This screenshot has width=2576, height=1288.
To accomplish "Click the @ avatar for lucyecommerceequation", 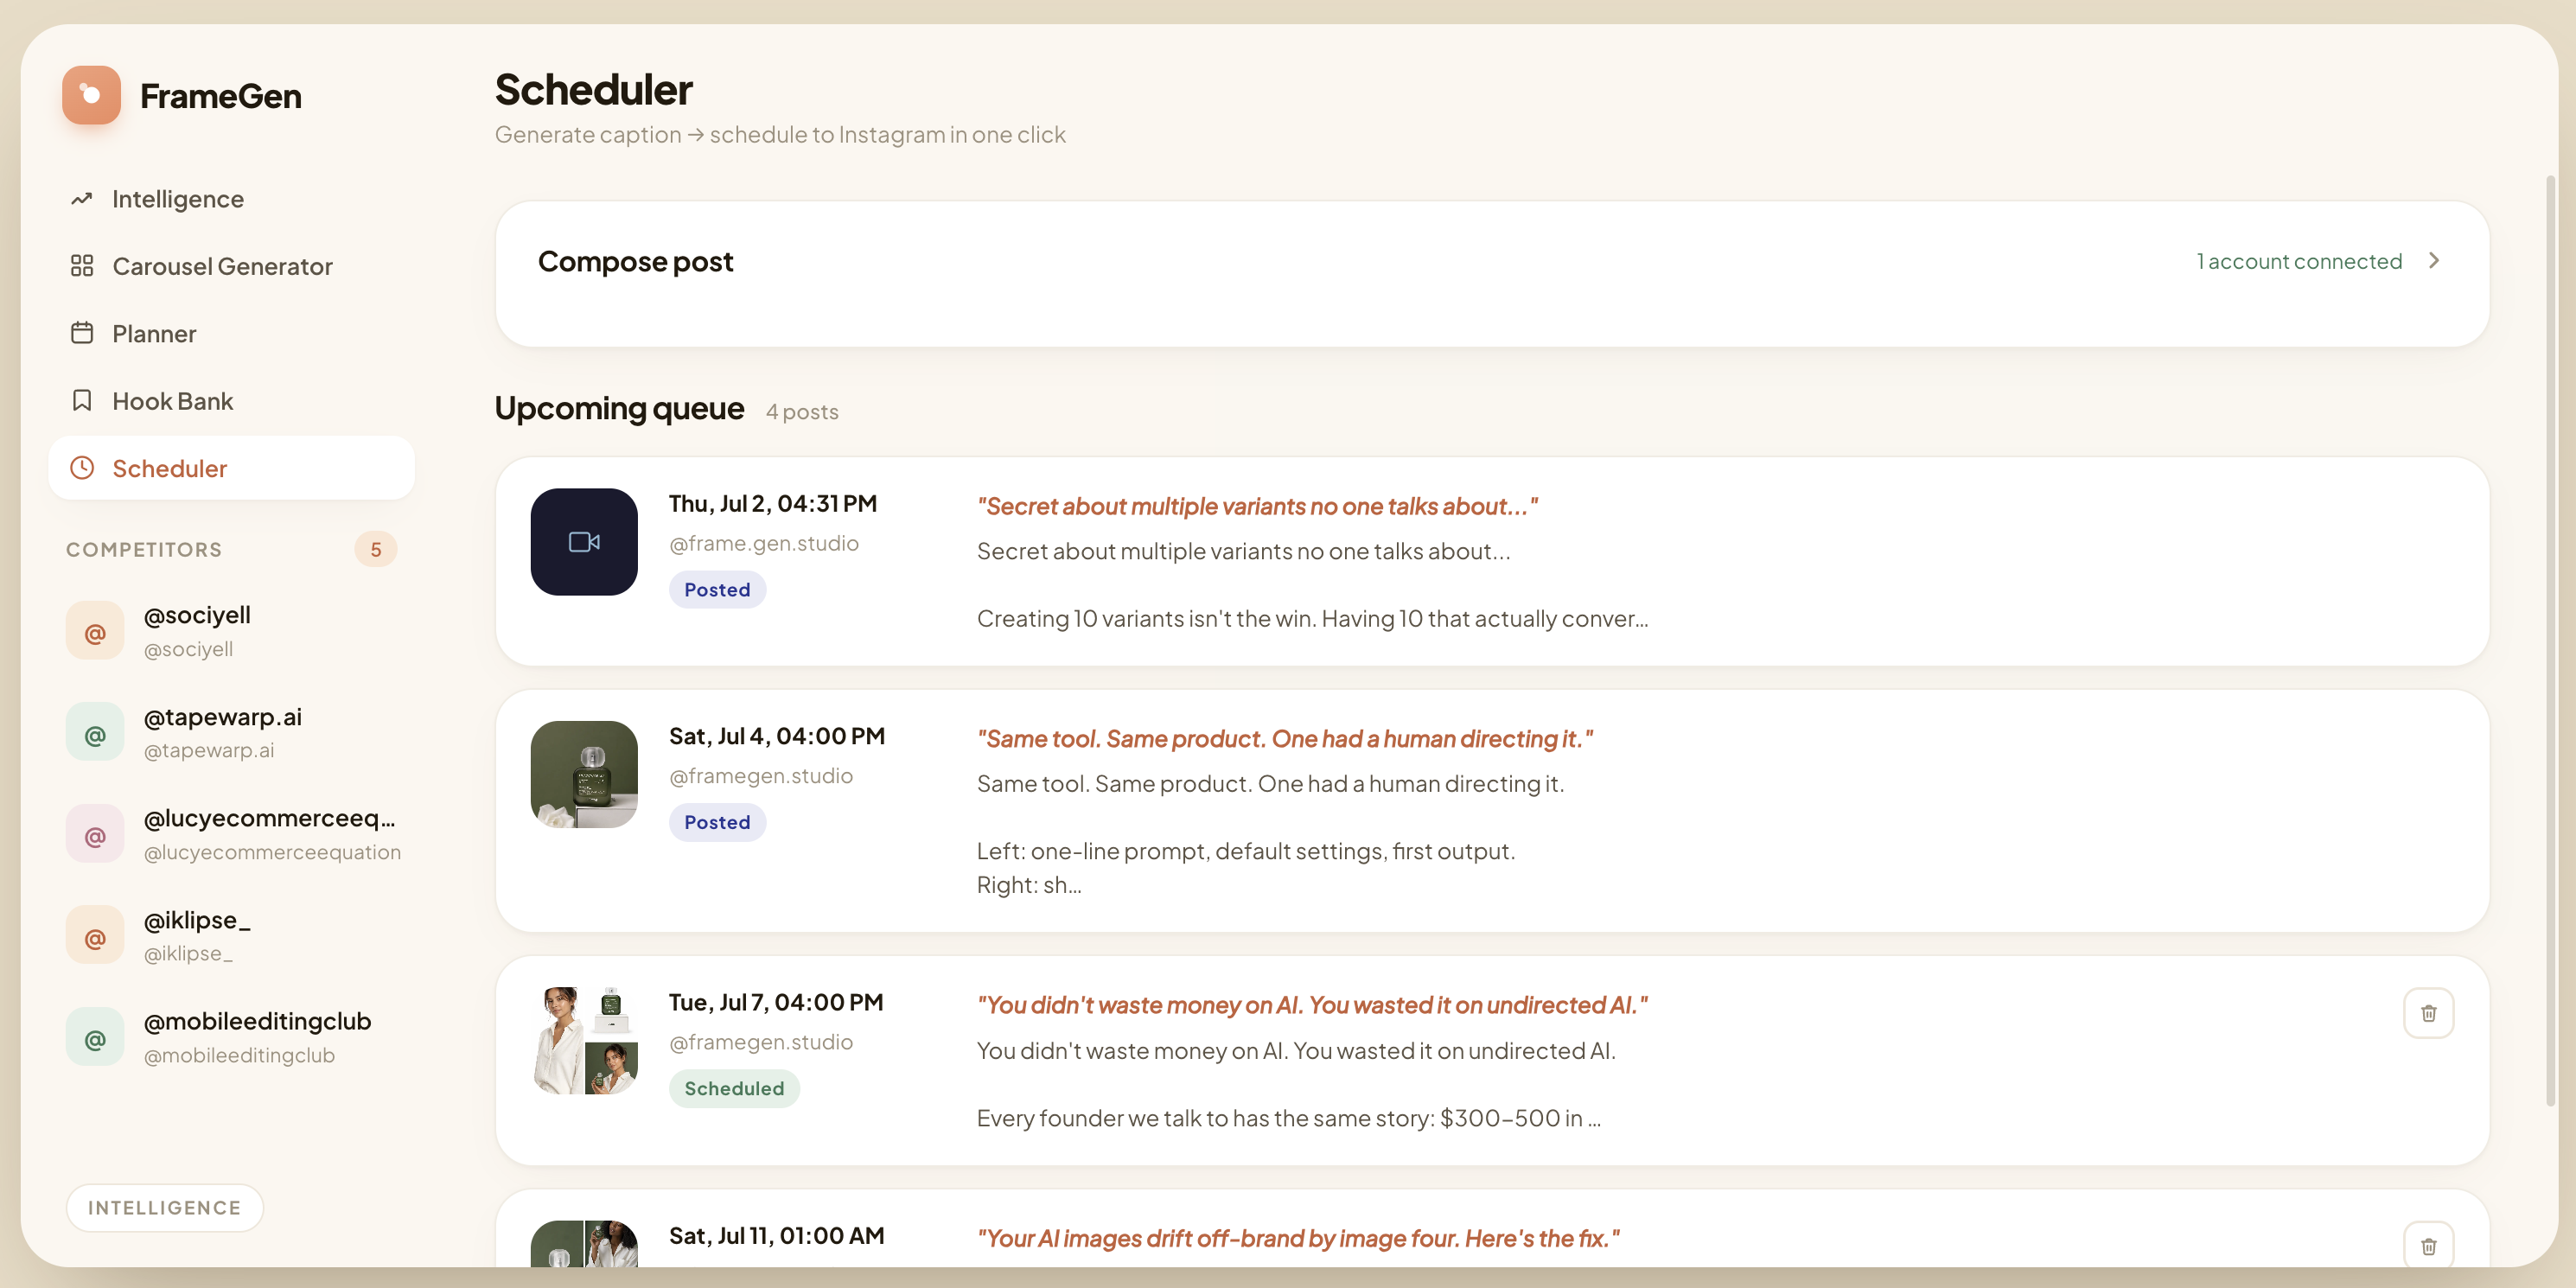I will pyautogui.click(x=95, y=834).
